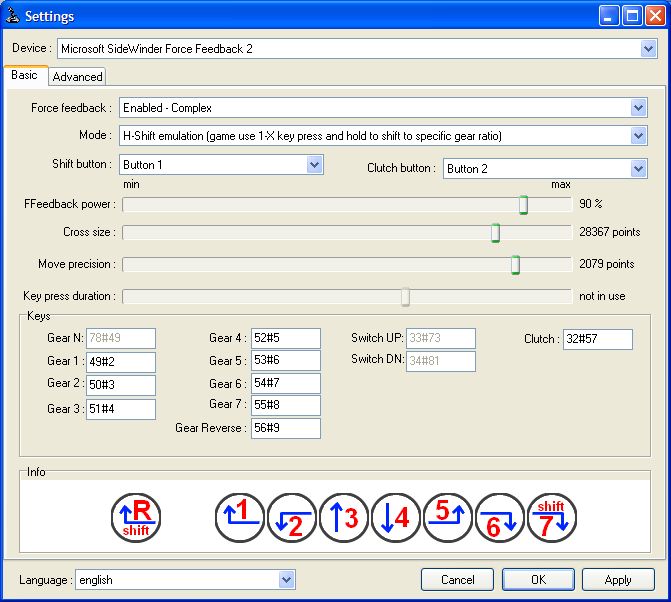Click the gear 2 pattern icon
This screenshot has height=602, width=671.
(x=292, y=518)
